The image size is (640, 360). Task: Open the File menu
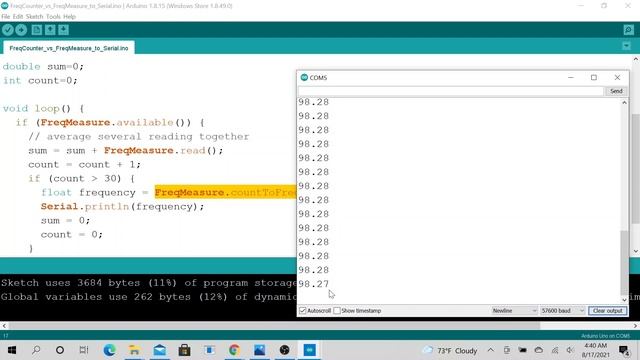[x=5, y=17]
